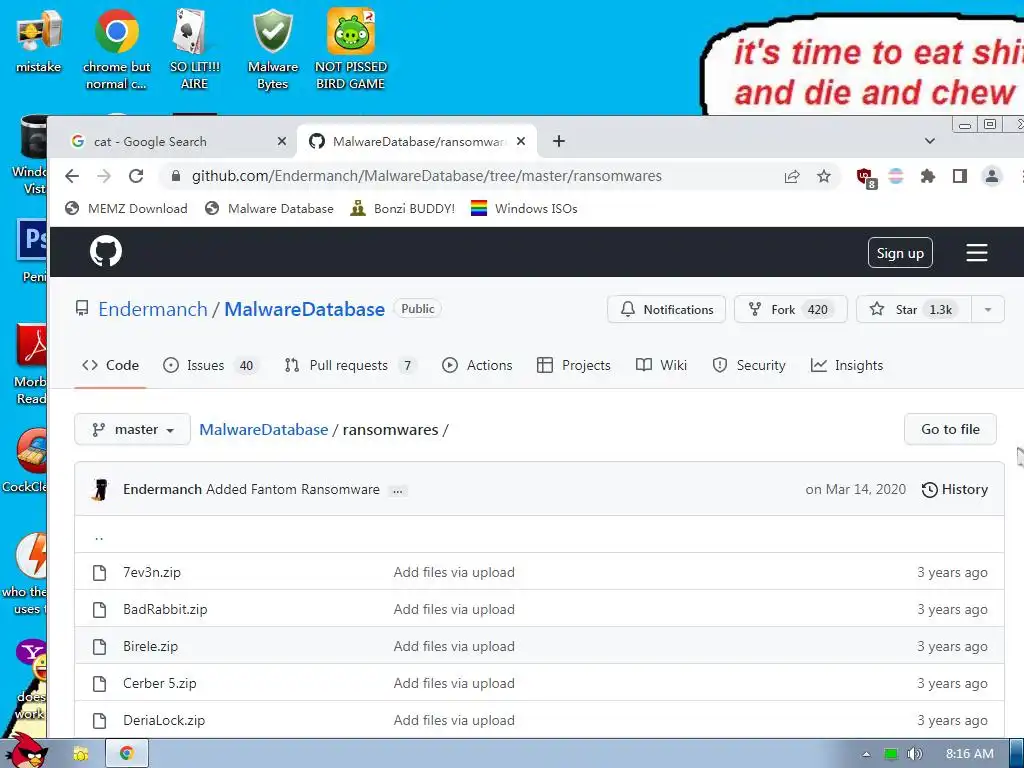Show hidden tray icons arrow
The width and height of the screenshot is (1024, 768).
(x=866, y=754)
